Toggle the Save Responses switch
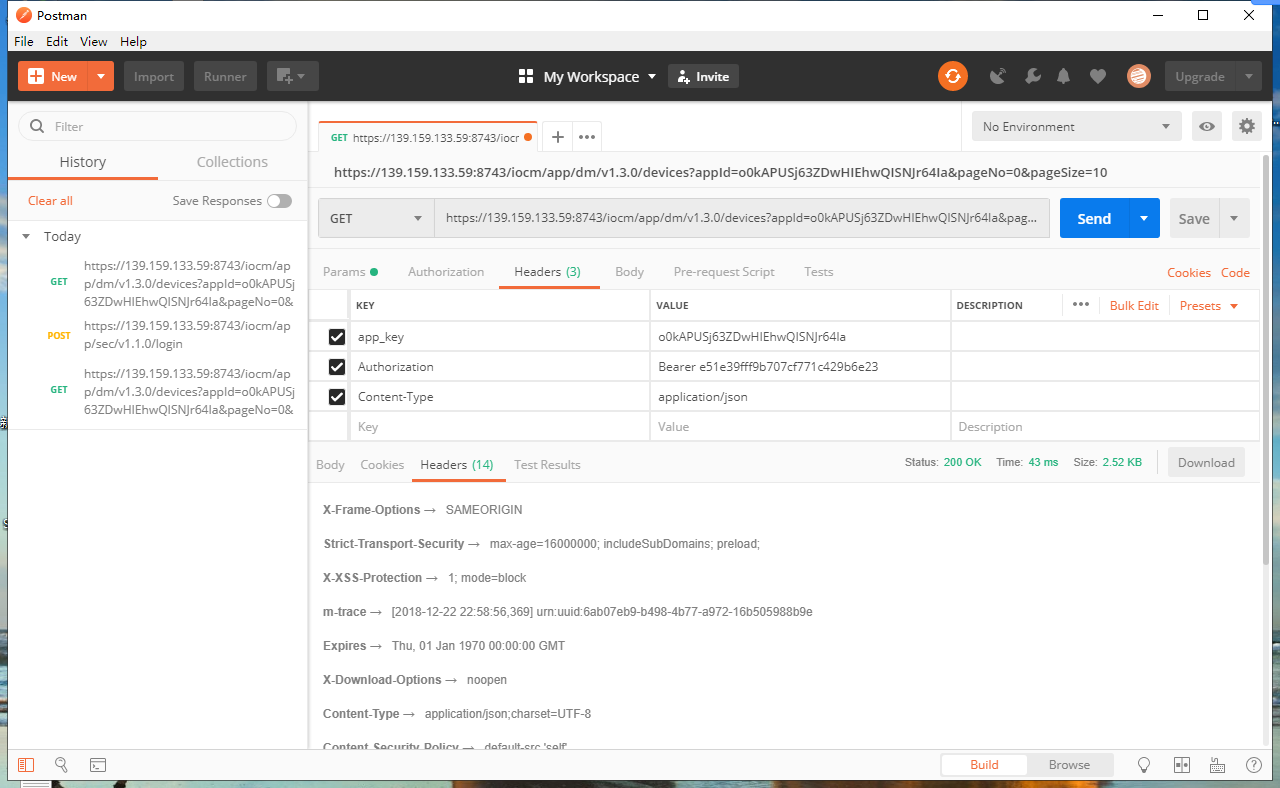This screenshot has height=788, width=1280. pyautogui.click(x=279, y=201)
